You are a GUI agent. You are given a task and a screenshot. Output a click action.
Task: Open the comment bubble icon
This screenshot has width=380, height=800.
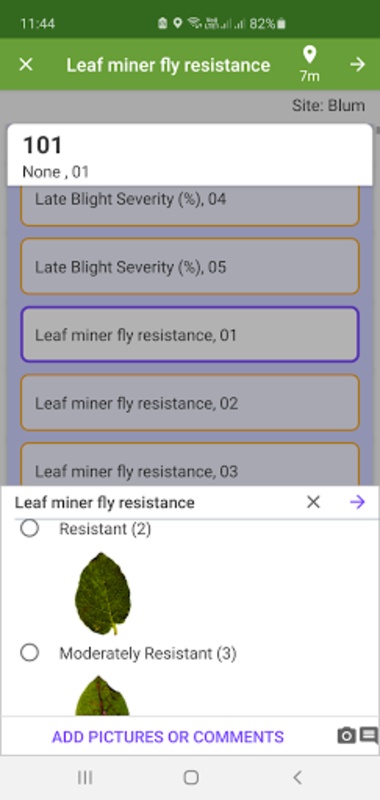point(369,736)
